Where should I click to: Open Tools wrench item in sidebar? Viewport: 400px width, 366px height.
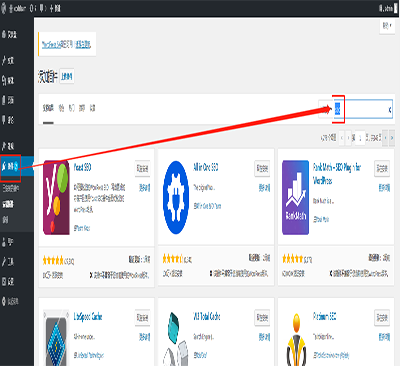[8, 262]
